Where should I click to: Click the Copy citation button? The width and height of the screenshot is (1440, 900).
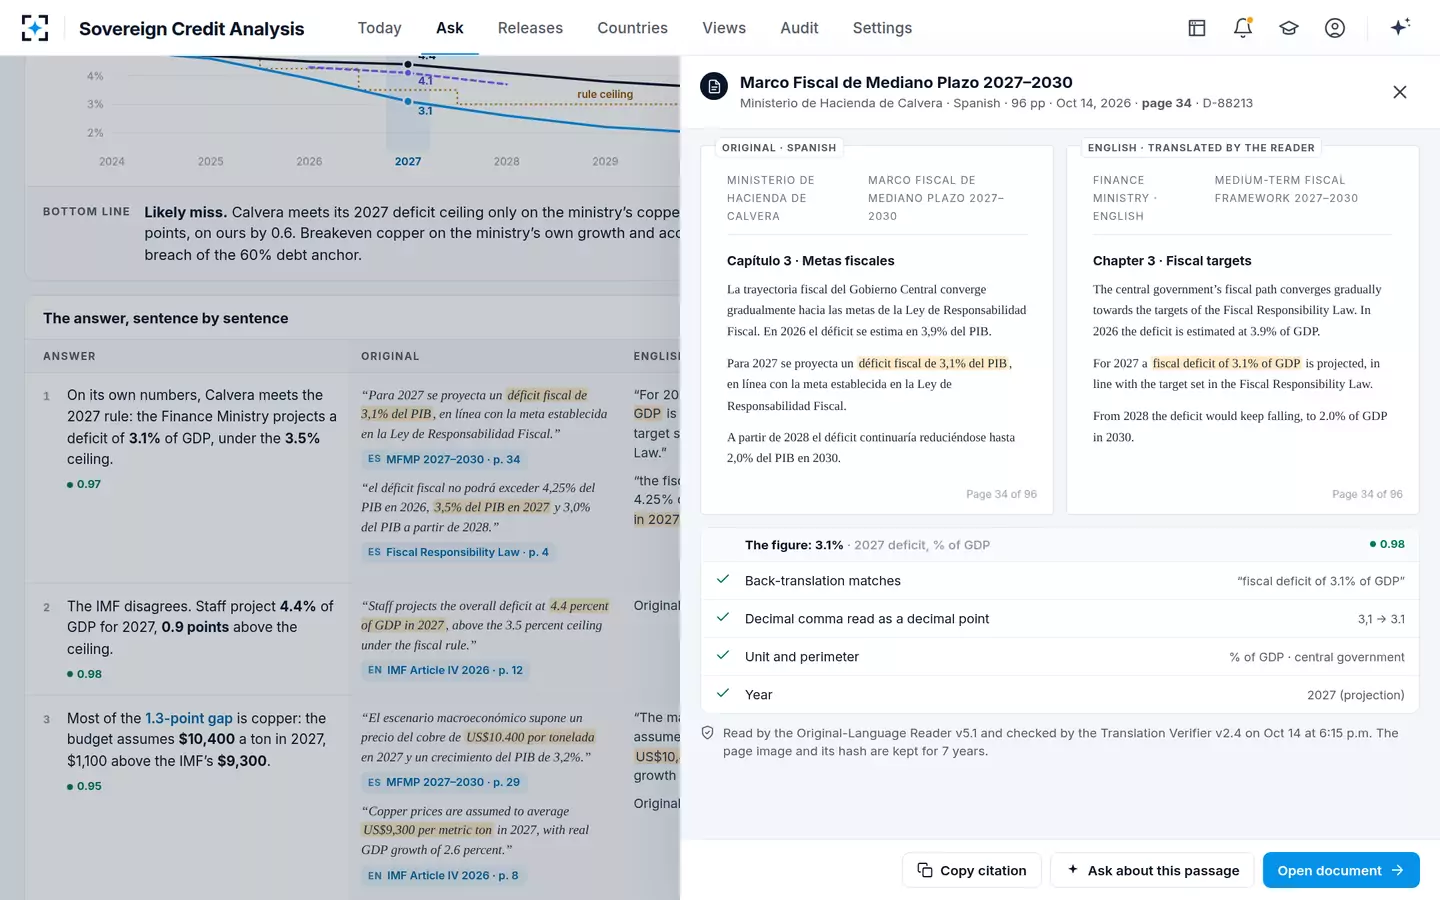[x=972, y=870]
